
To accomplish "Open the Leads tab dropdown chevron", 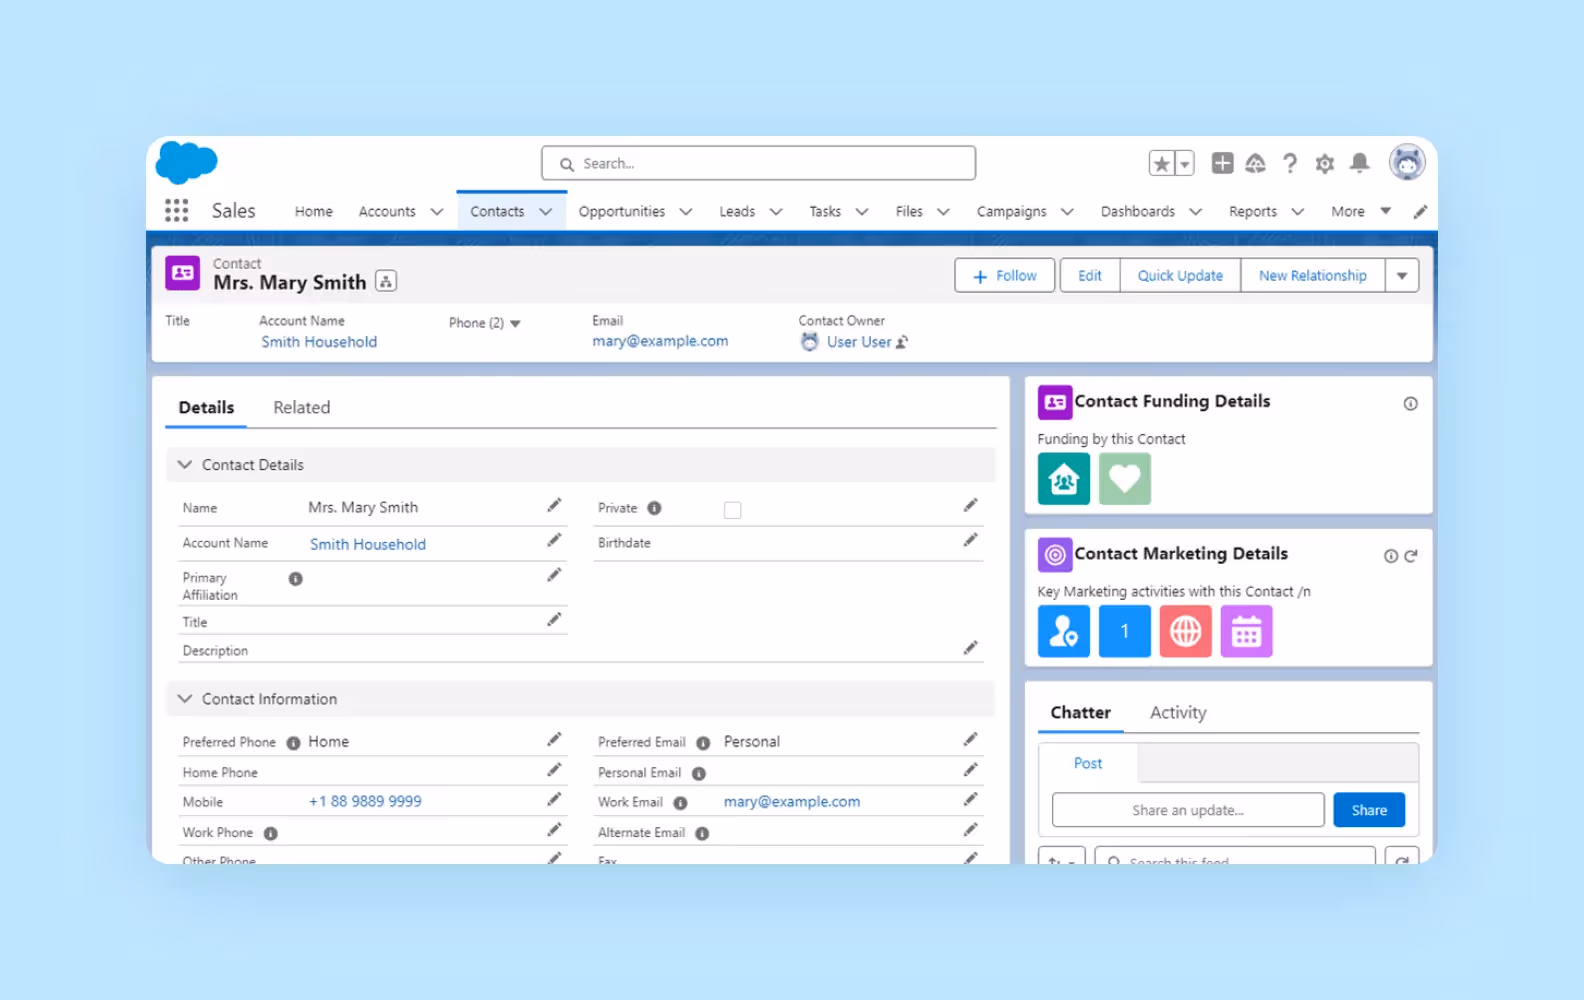I will tap(776, 212).
